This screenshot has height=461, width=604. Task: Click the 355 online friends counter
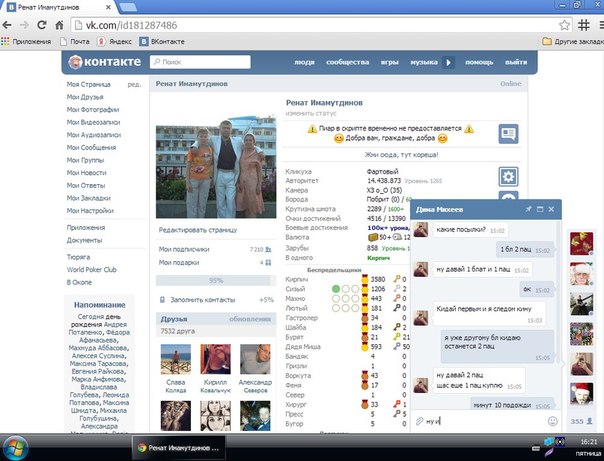click(x=582, y=421)
